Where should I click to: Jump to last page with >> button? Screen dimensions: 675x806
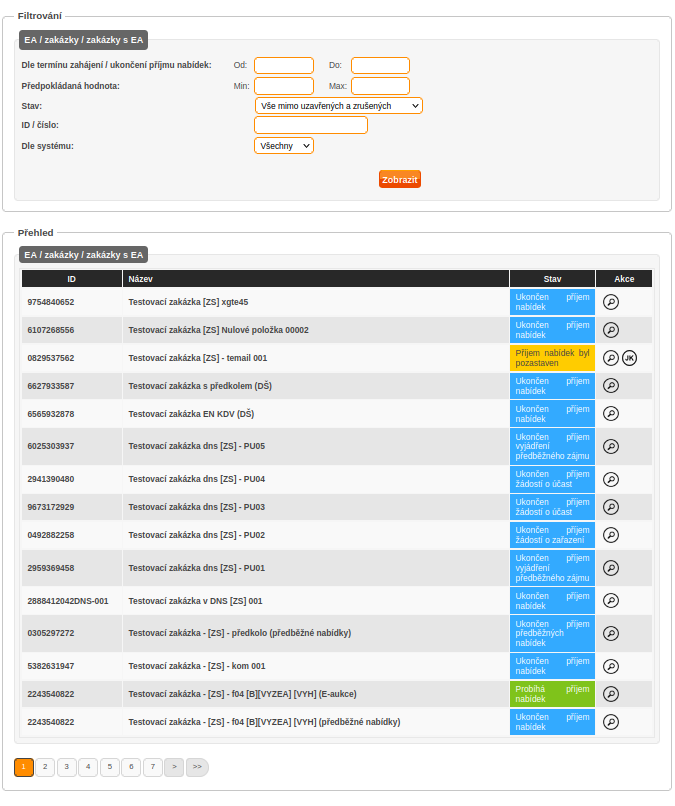click(197, 767)
